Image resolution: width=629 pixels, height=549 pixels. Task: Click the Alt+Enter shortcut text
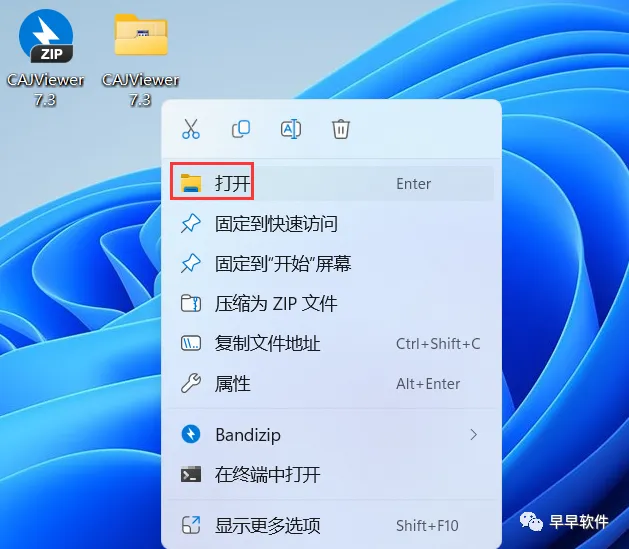[x=428, y=384]
